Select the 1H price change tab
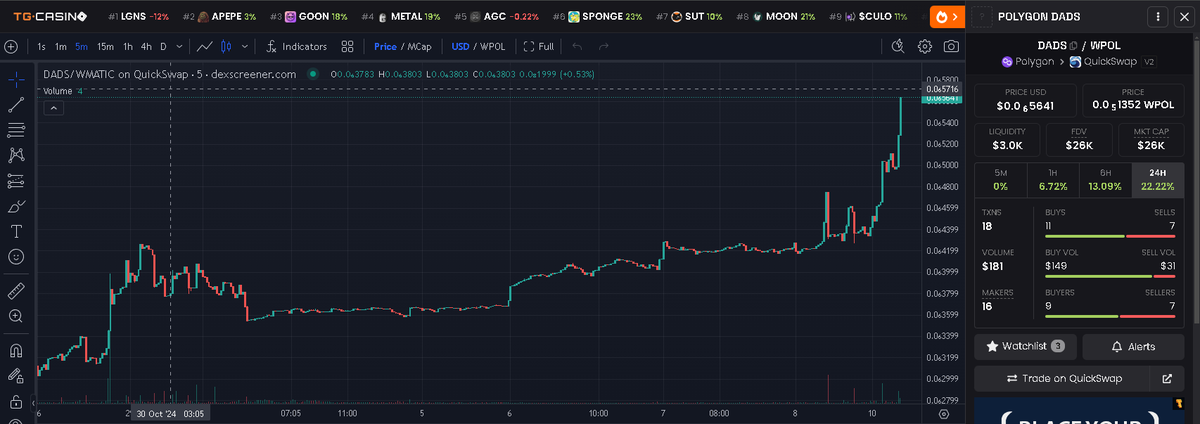The image size is (1200, 424). point(1053,179)
